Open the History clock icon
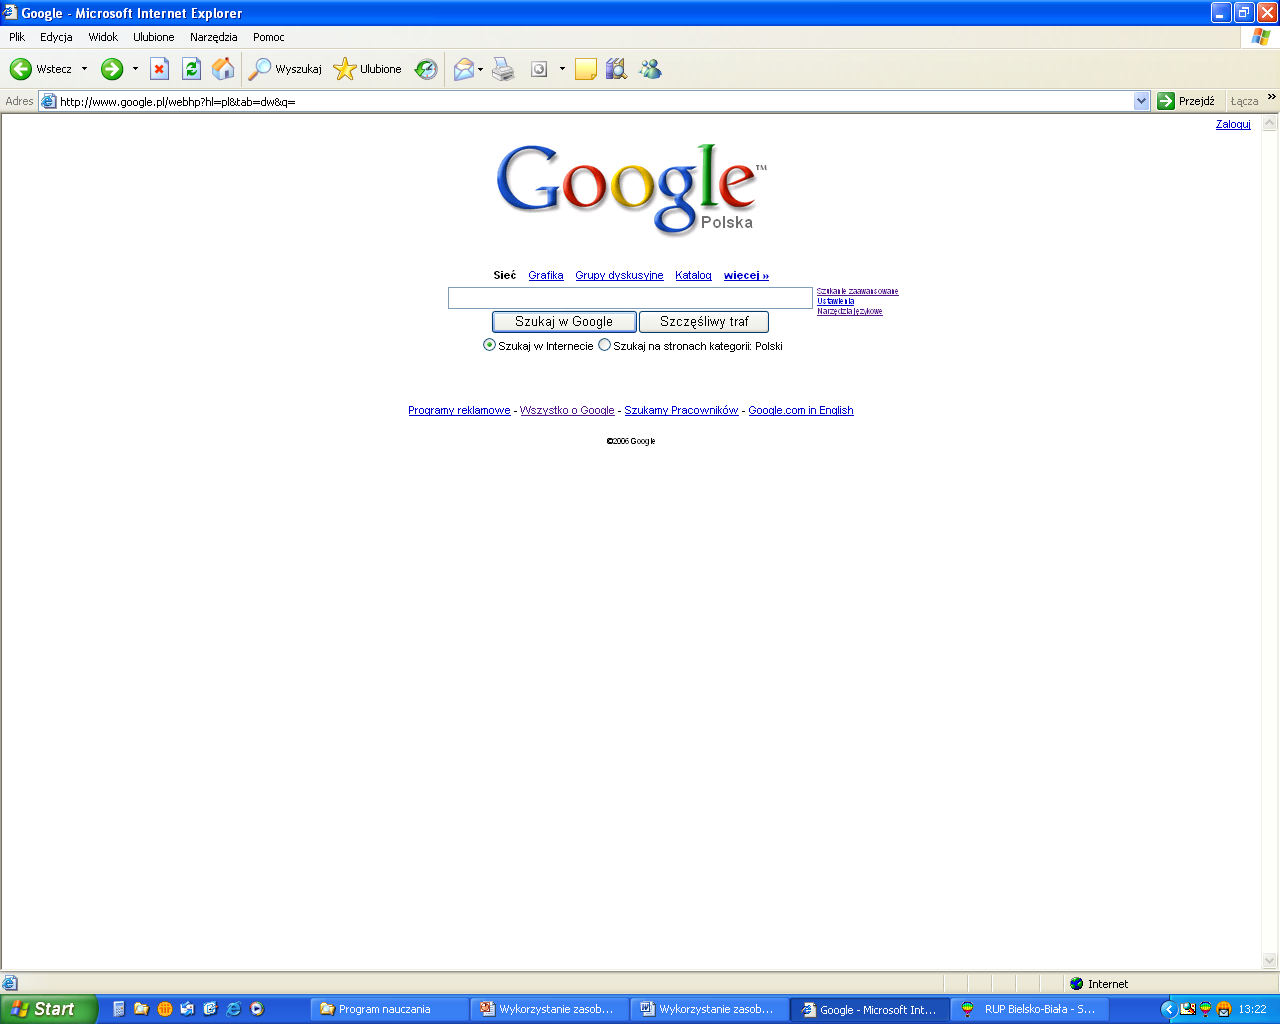Screen dimensions: 1280x1024 [x=426, y=69]
